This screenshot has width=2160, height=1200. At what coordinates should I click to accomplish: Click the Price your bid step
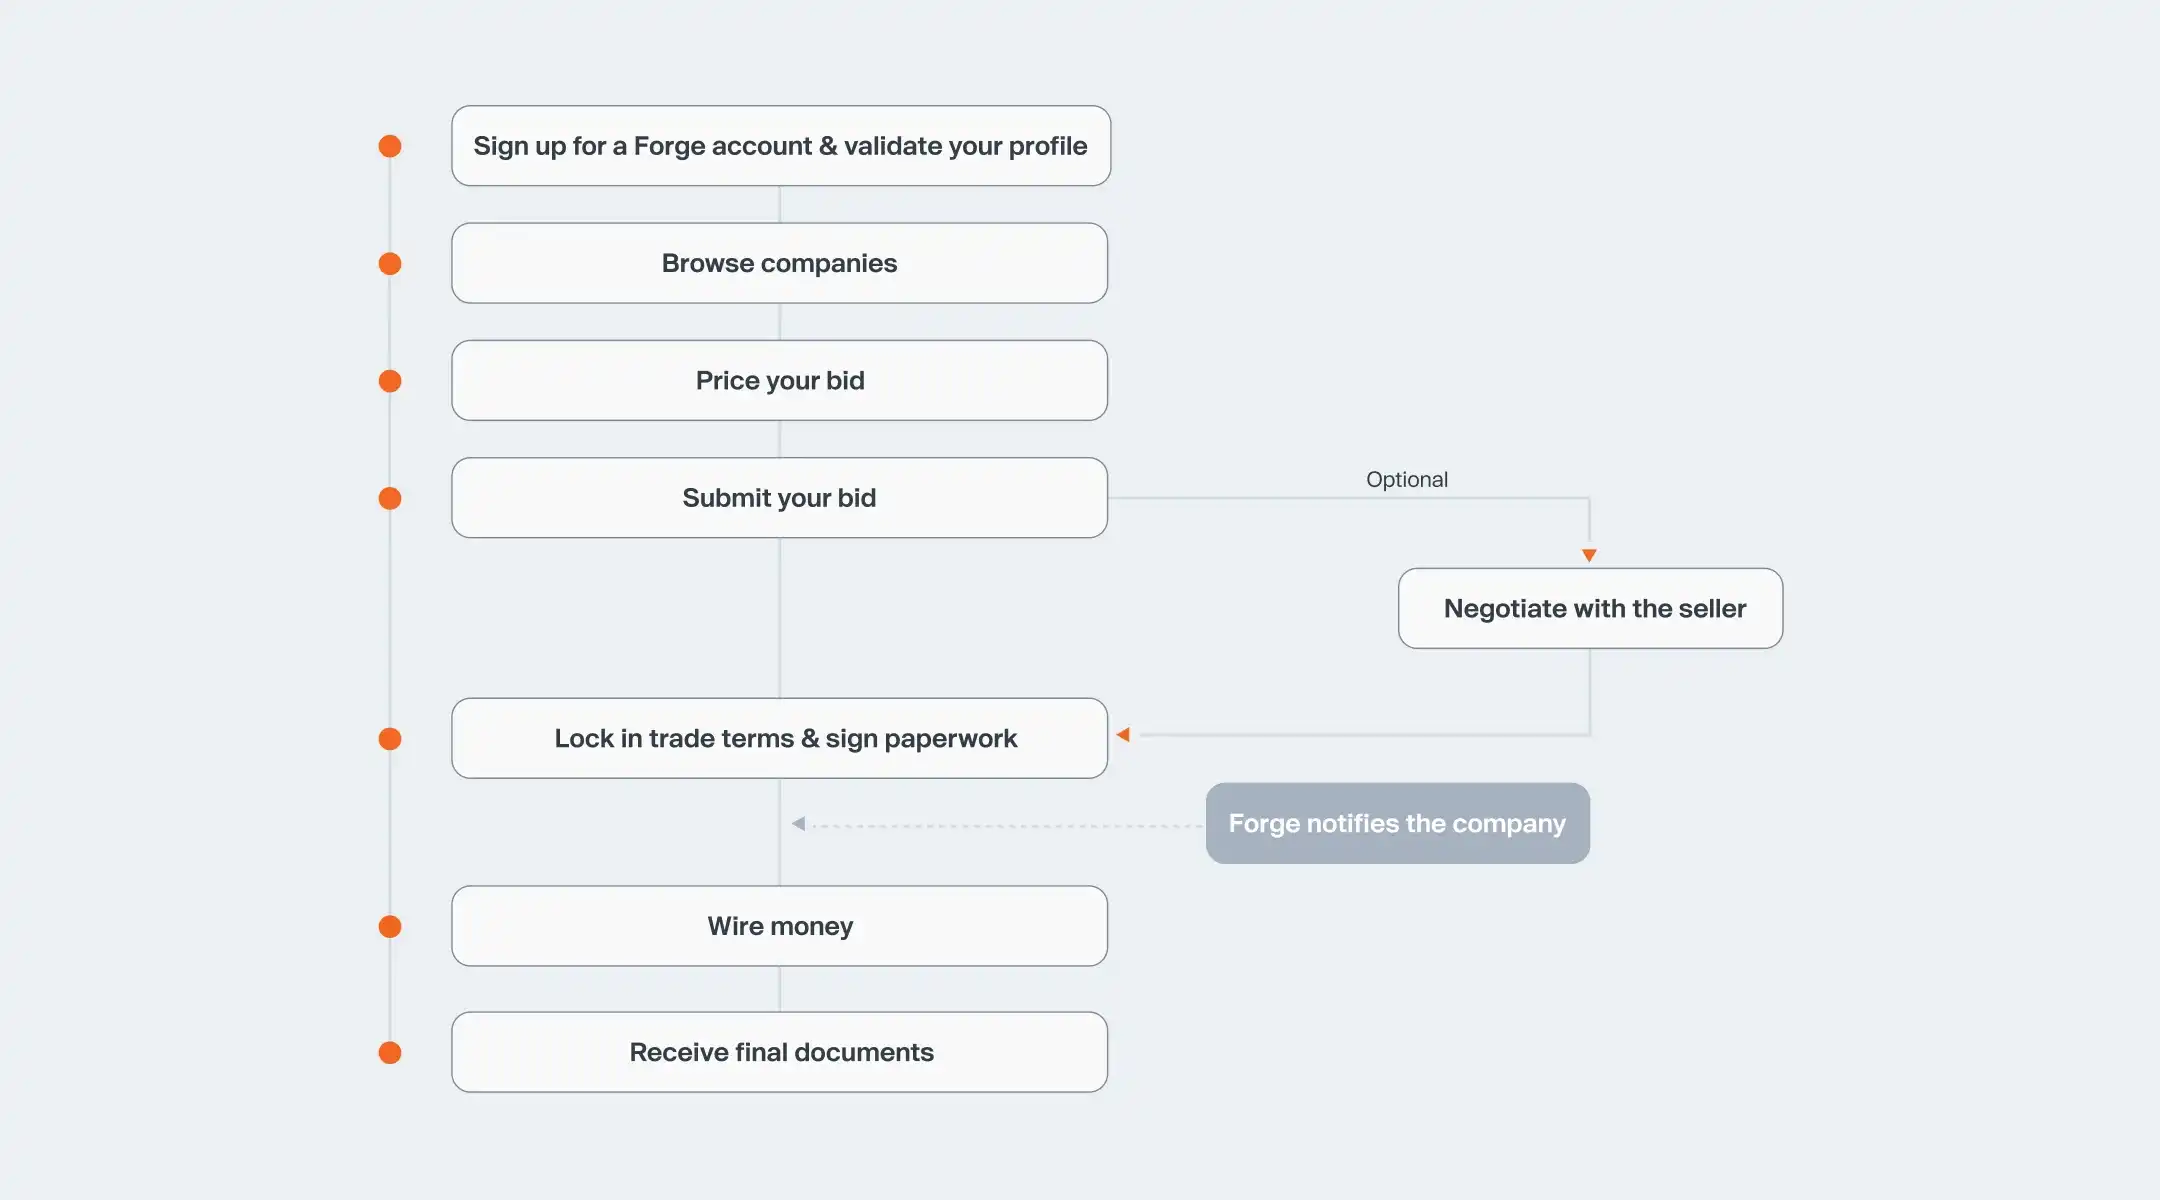click(x=780, y=381)
